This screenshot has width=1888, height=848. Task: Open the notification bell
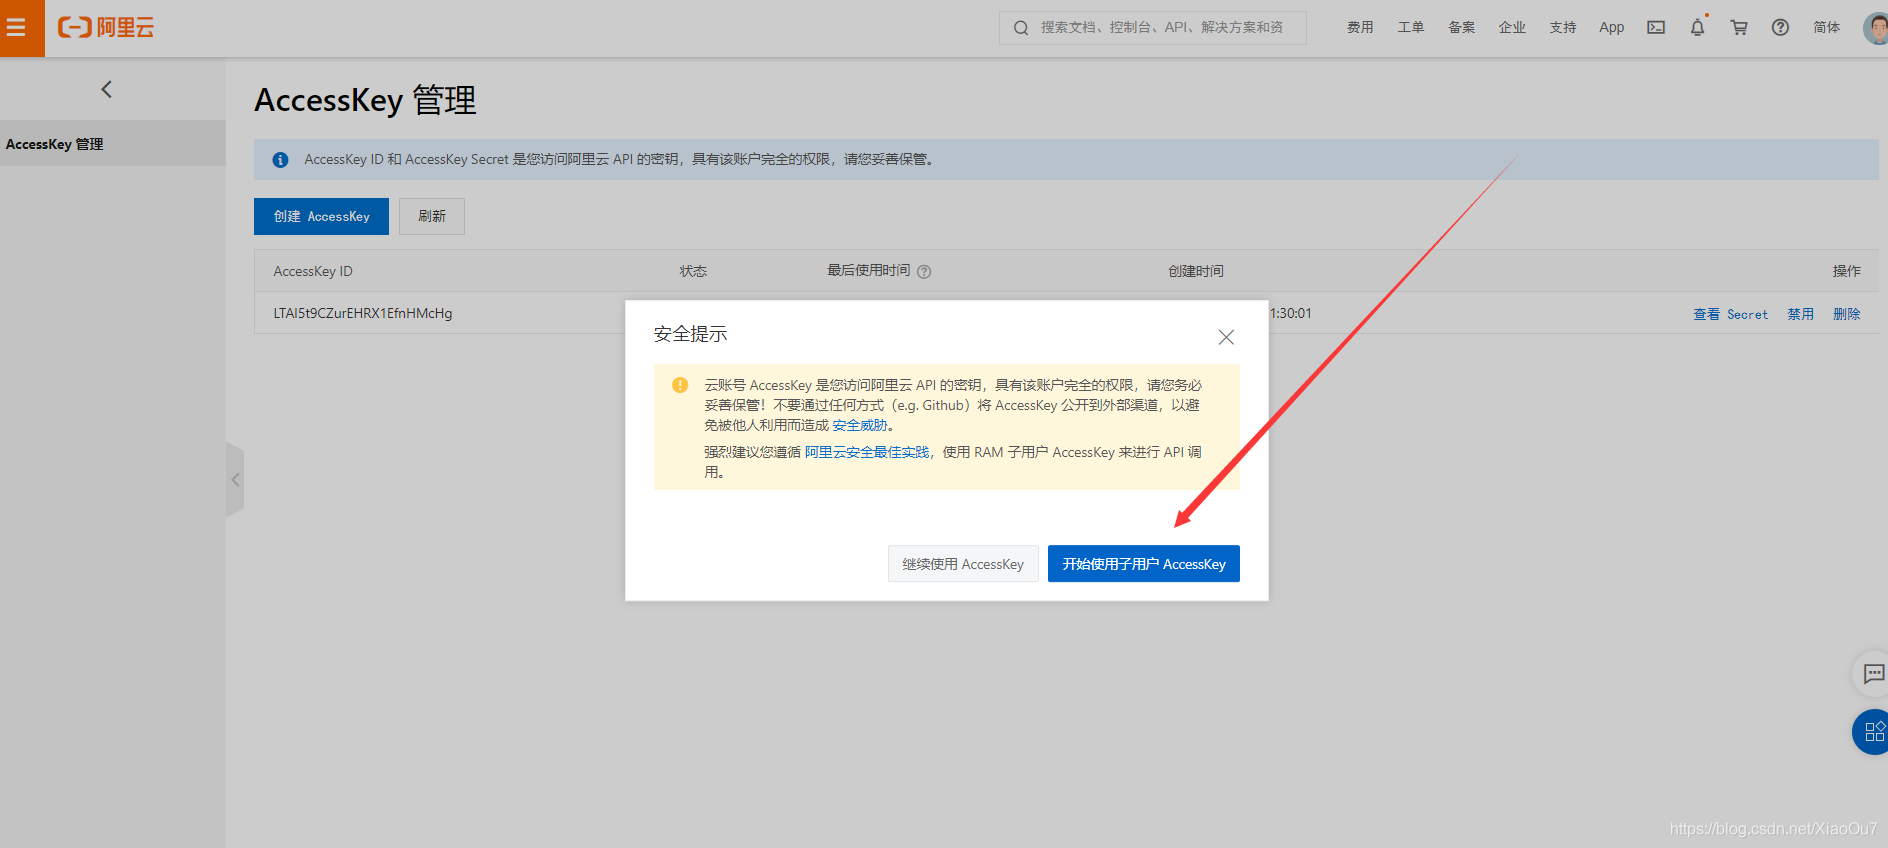(1698, 28)
